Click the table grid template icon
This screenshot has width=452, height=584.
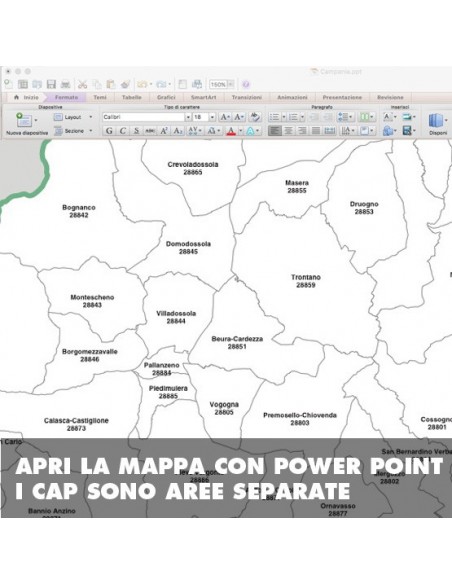pyautogui.click(x=23, y=84)
